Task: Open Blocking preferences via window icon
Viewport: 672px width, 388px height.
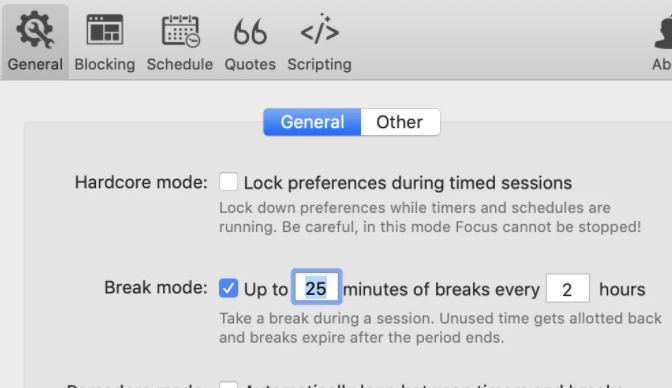Action: click(105, 29)
